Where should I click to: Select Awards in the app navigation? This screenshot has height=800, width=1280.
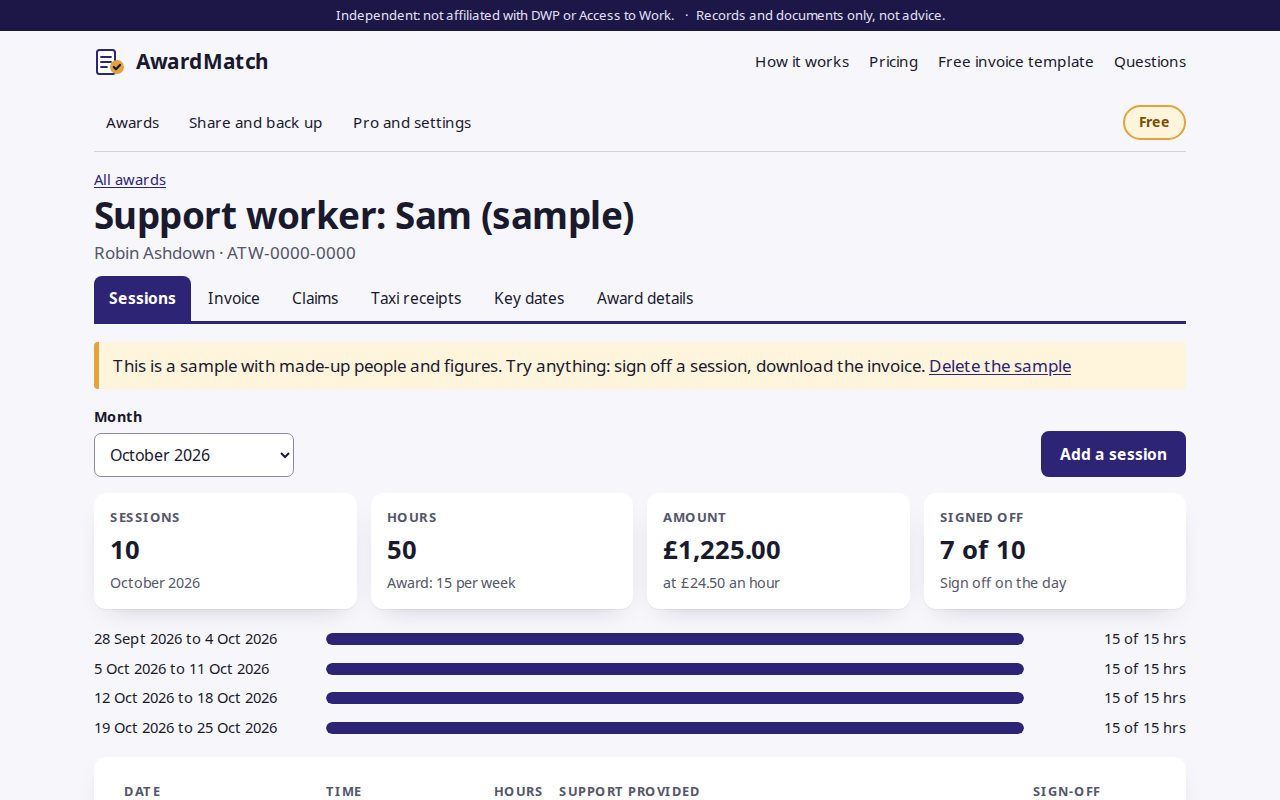(x=132, y=123)
